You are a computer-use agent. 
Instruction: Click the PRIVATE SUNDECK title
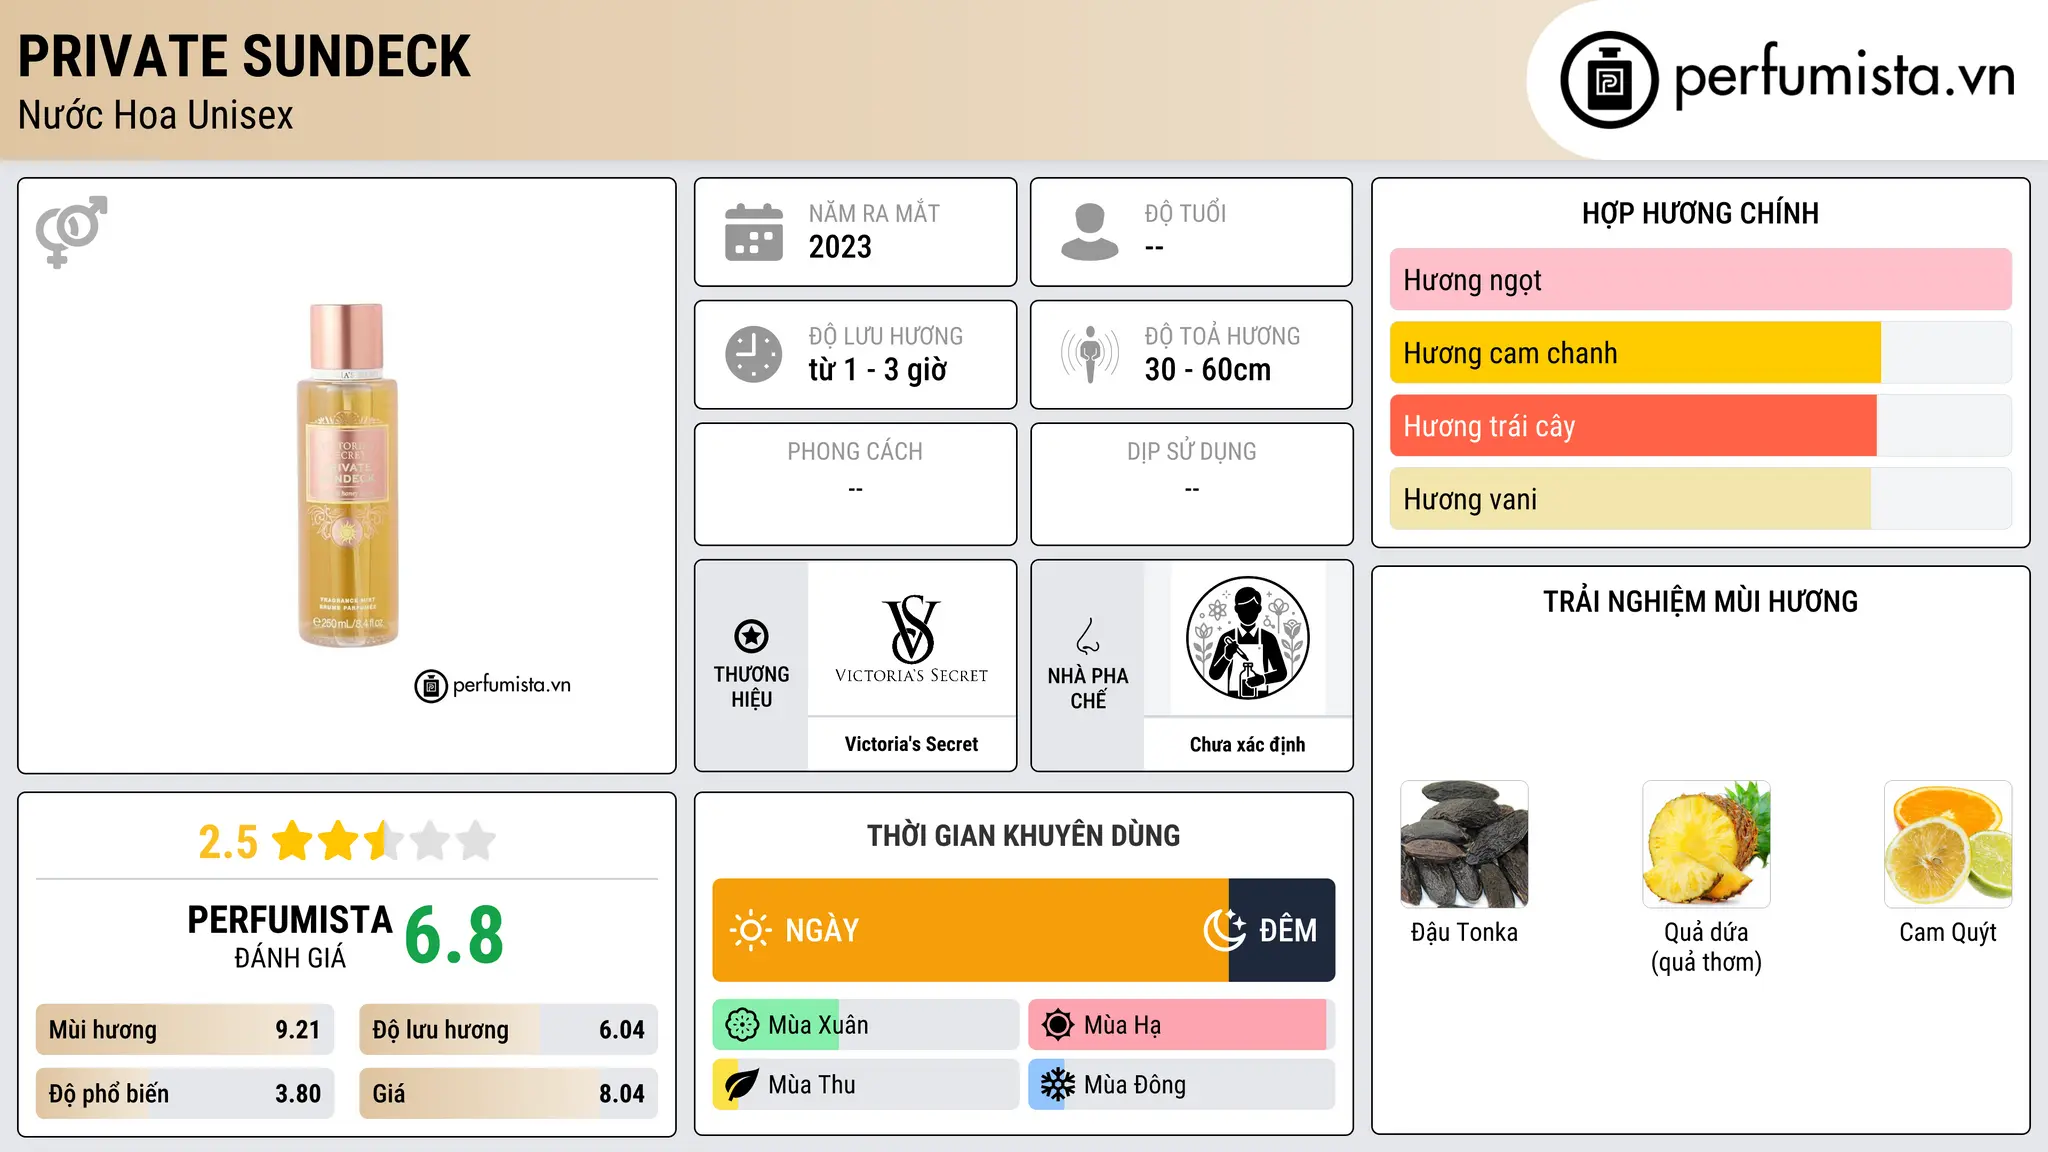point(244,56)
